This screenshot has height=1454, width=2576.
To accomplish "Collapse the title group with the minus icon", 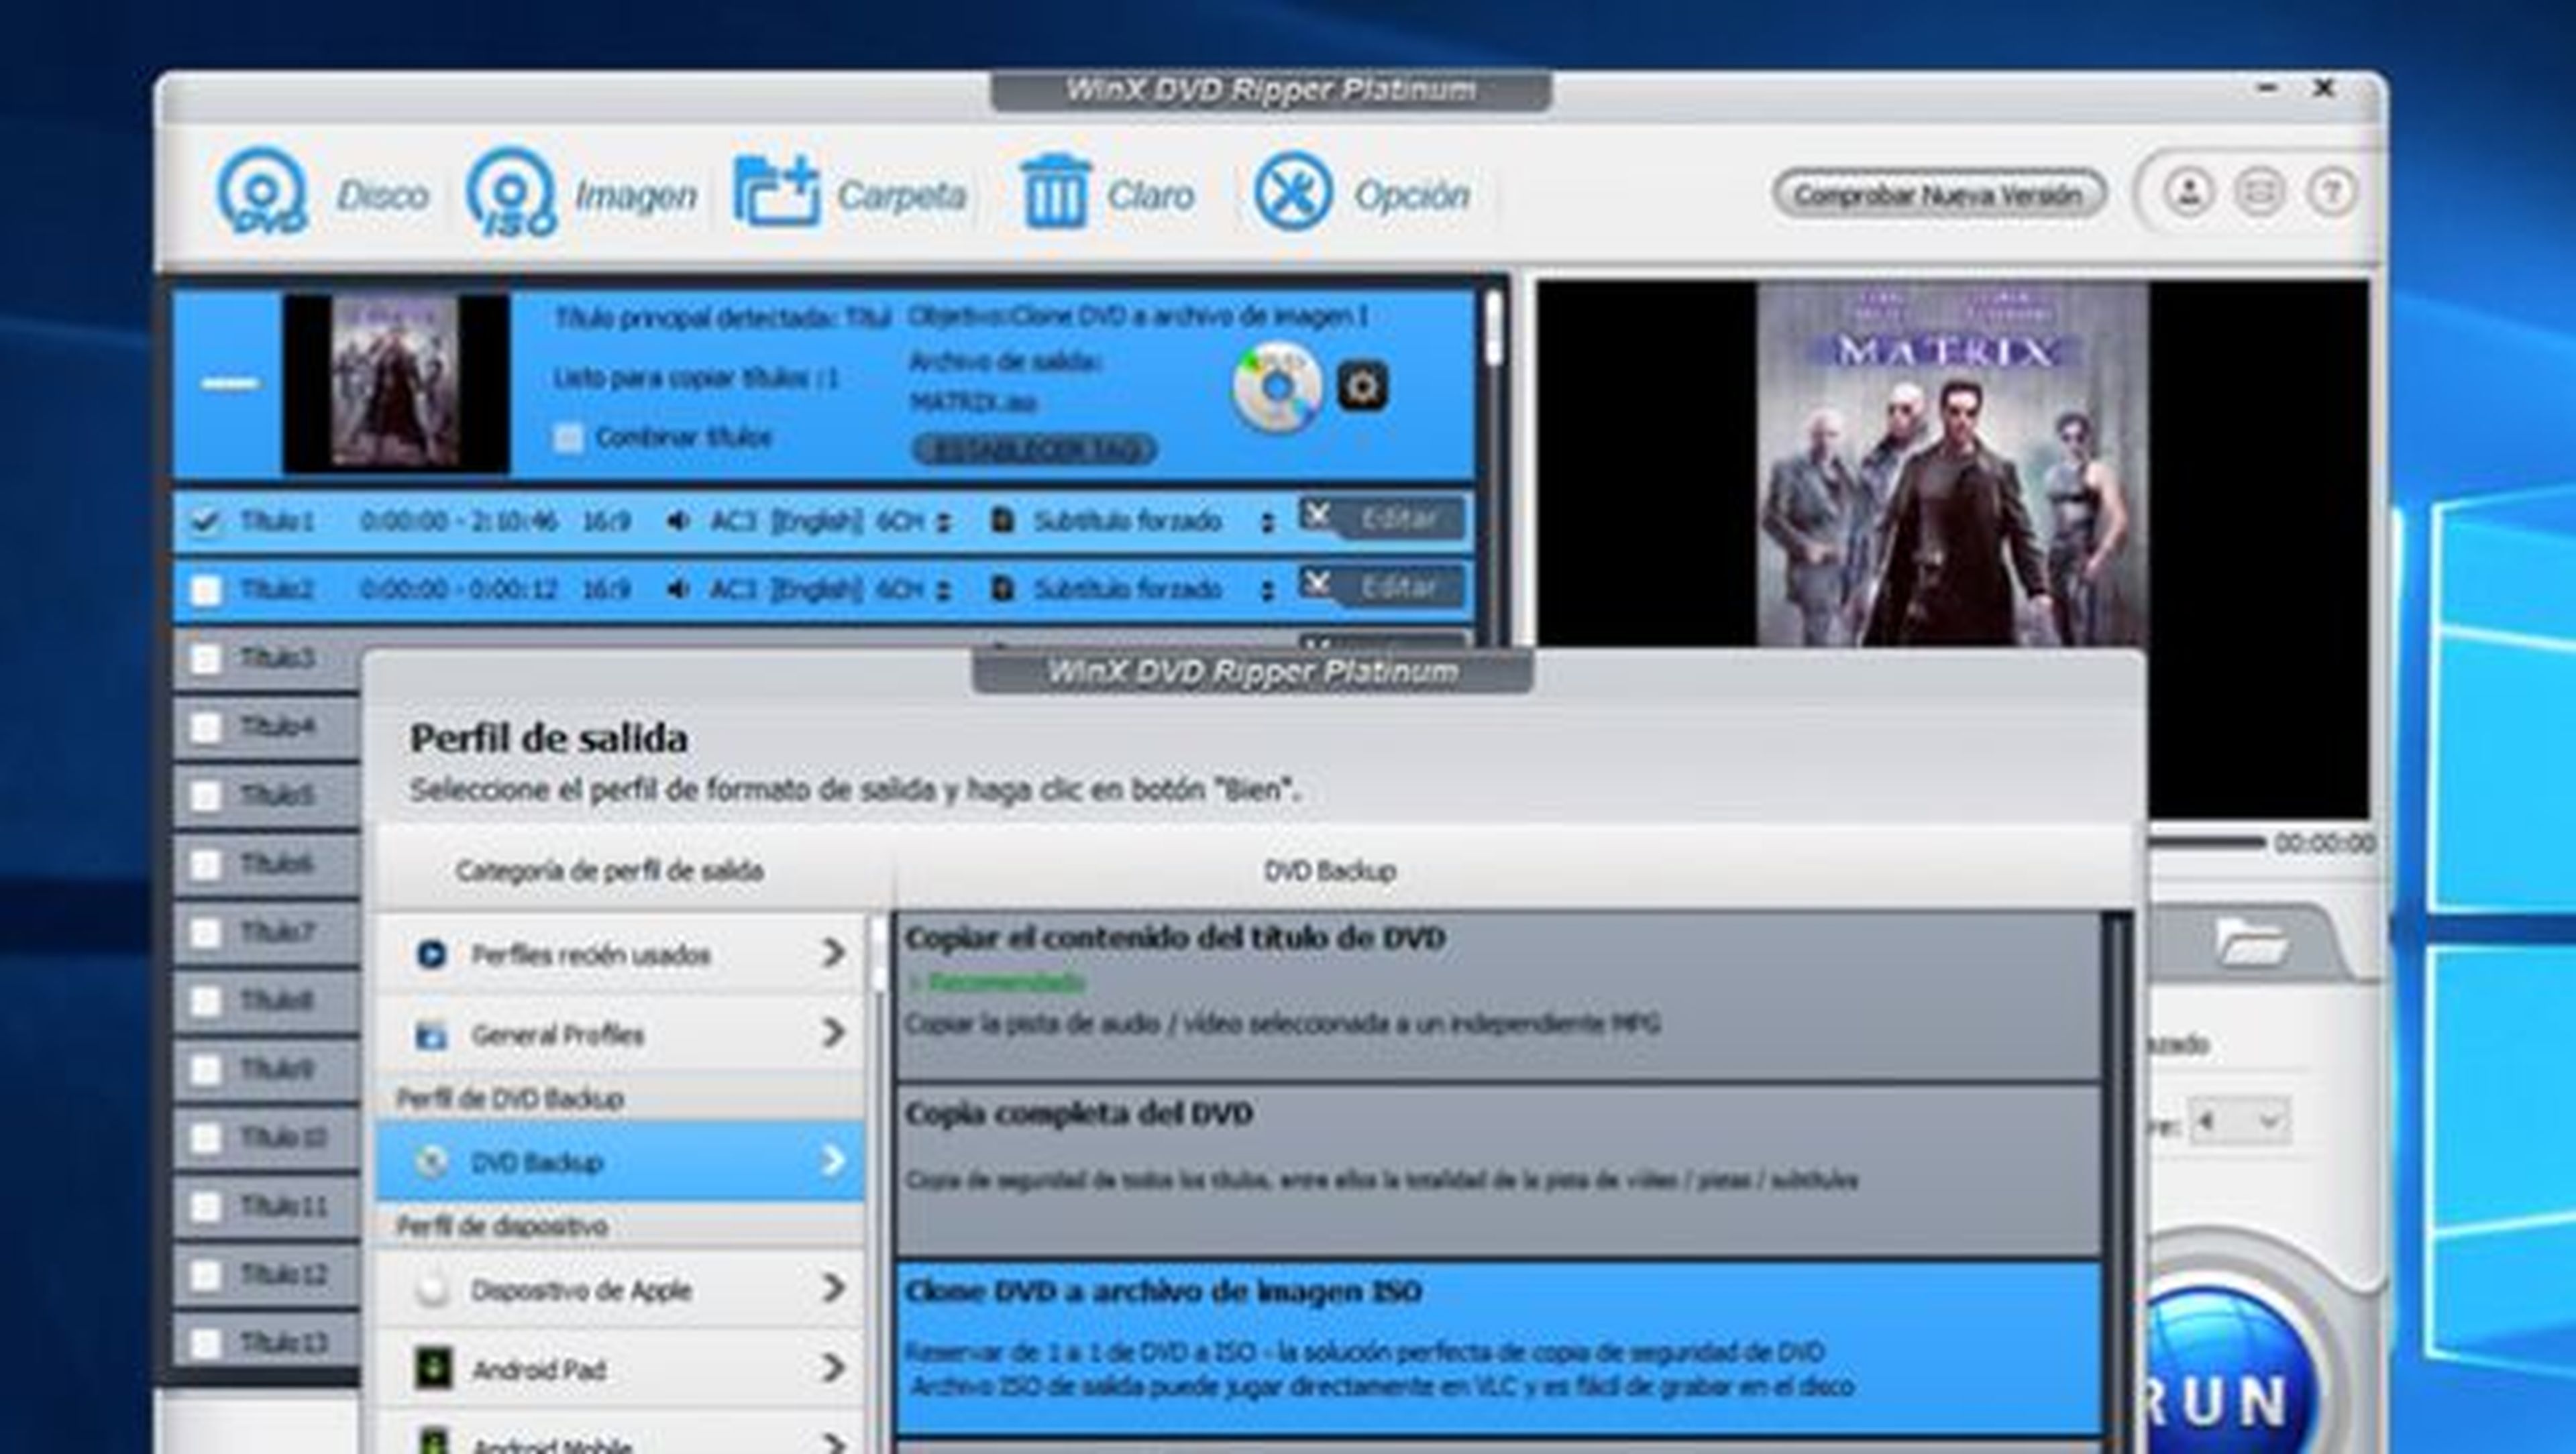I will 231,383.
